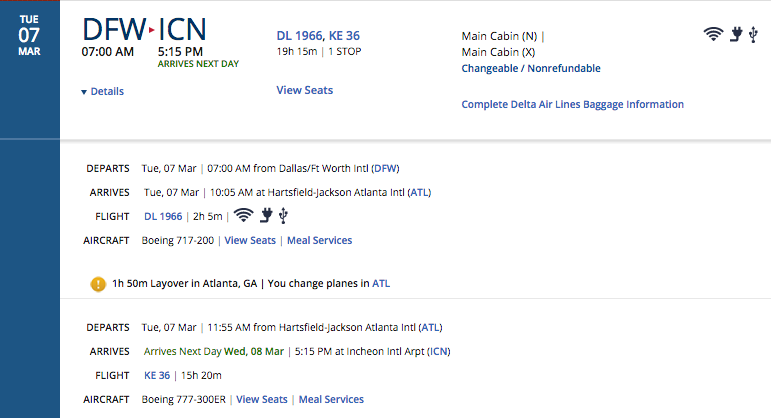View Seats for the Boeing 717-200 aircraft

[x=250, y=240]
